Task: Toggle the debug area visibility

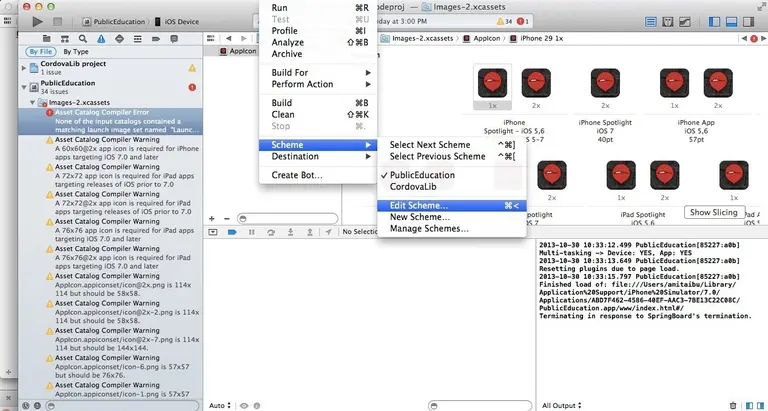Action: point(731,22)
